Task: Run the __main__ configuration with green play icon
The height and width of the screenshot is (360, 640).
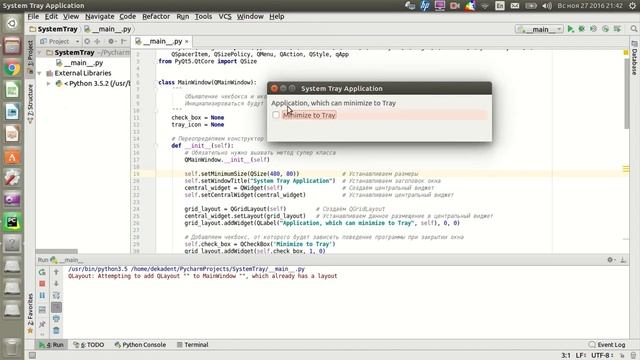Action: pyautogui.click(x=571, y=29)
